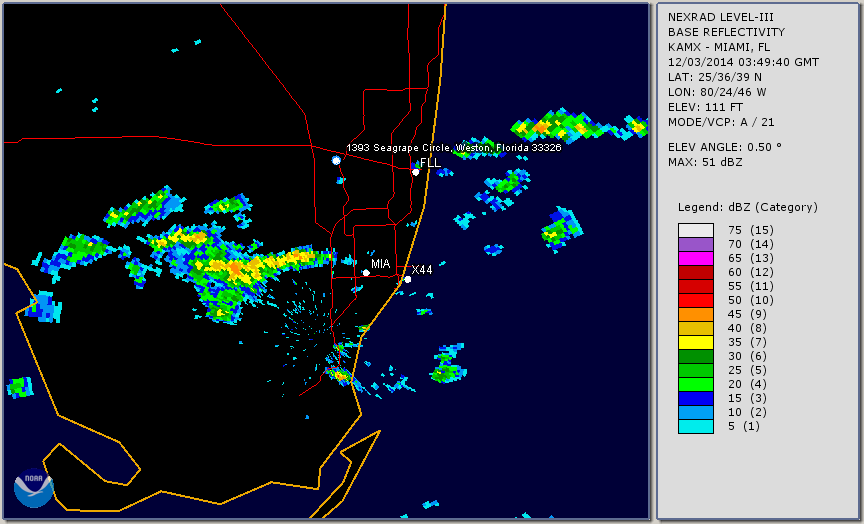
Task: Select the 50 dBZ bright red swatch
Action: tap(696, 300)
